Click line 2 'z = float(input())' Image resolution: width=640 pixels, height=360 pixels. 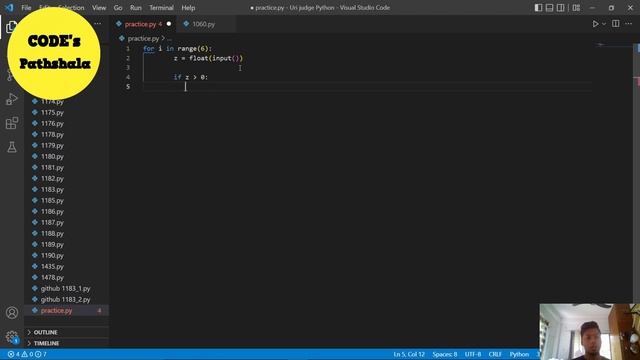pyautogui.click(x=208, y=58)
